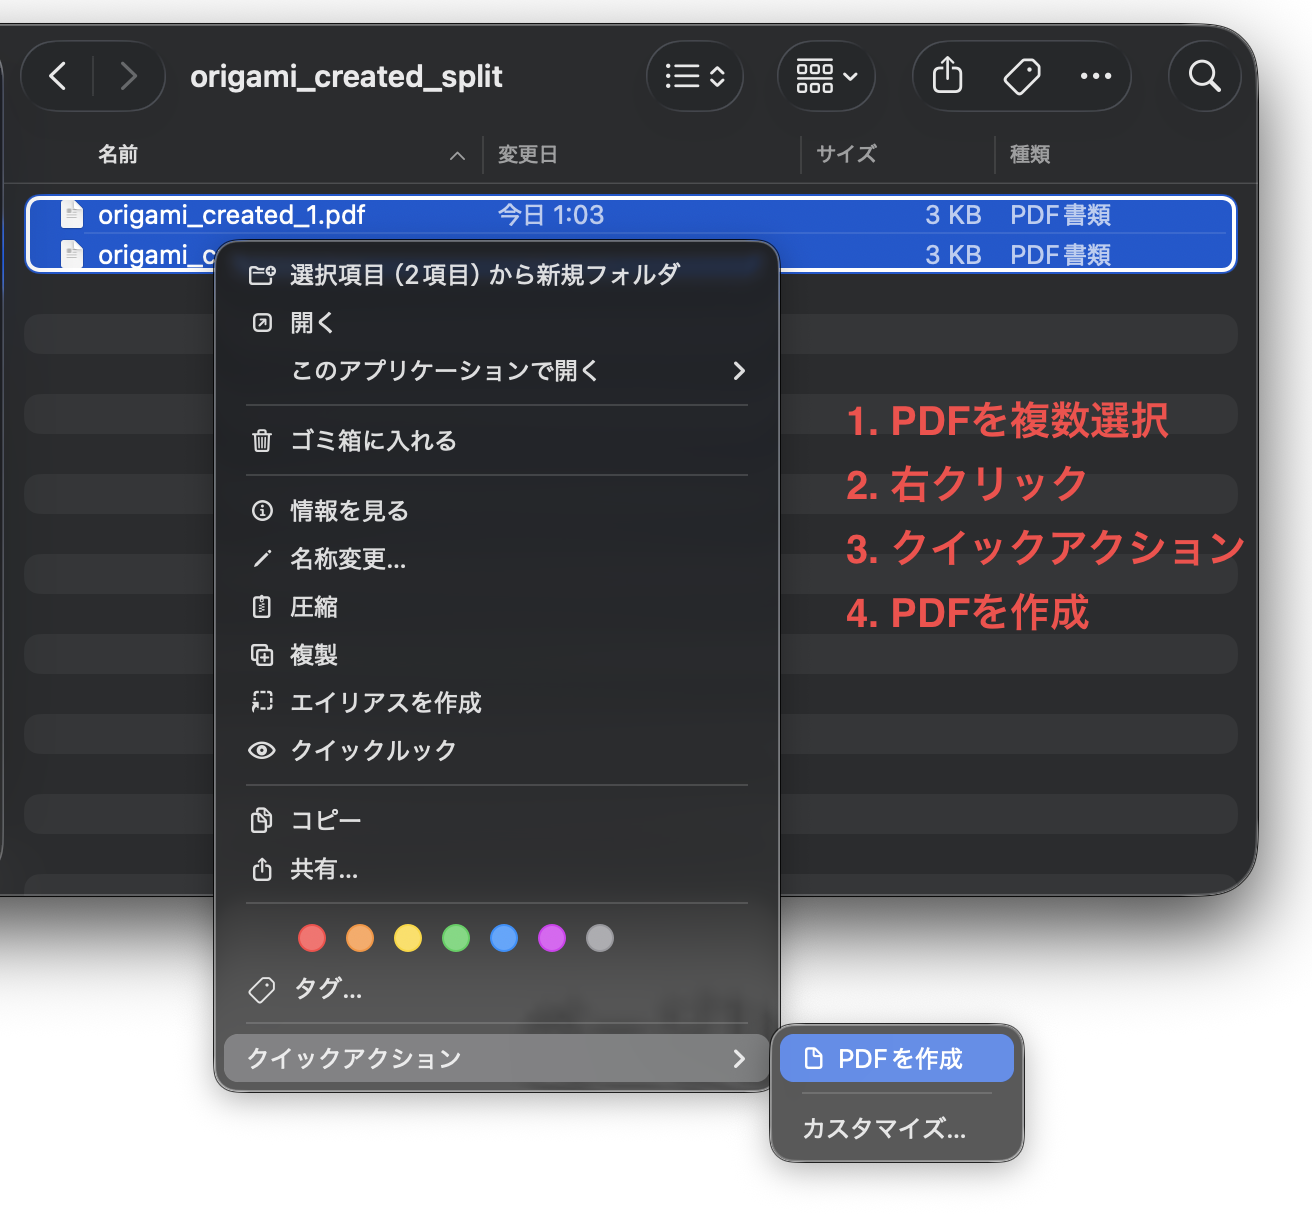Expand このアプリケーションで開く submenu
Viewport: 1312px width, 1232px height.
coord(497,370)
